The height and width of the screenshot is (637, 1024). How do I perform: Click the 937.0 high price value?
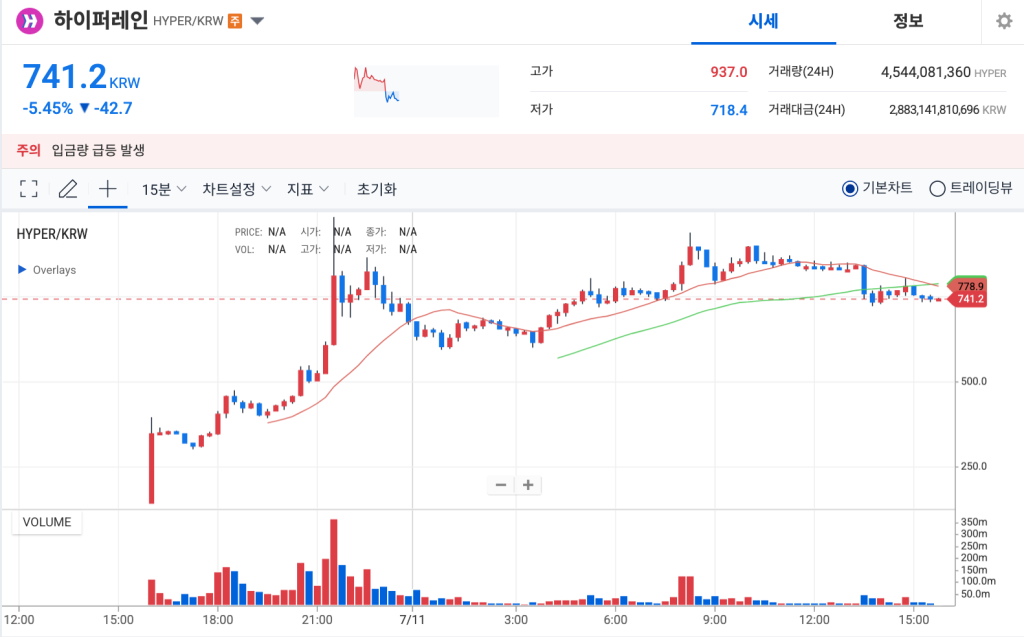tap(729, 72)
